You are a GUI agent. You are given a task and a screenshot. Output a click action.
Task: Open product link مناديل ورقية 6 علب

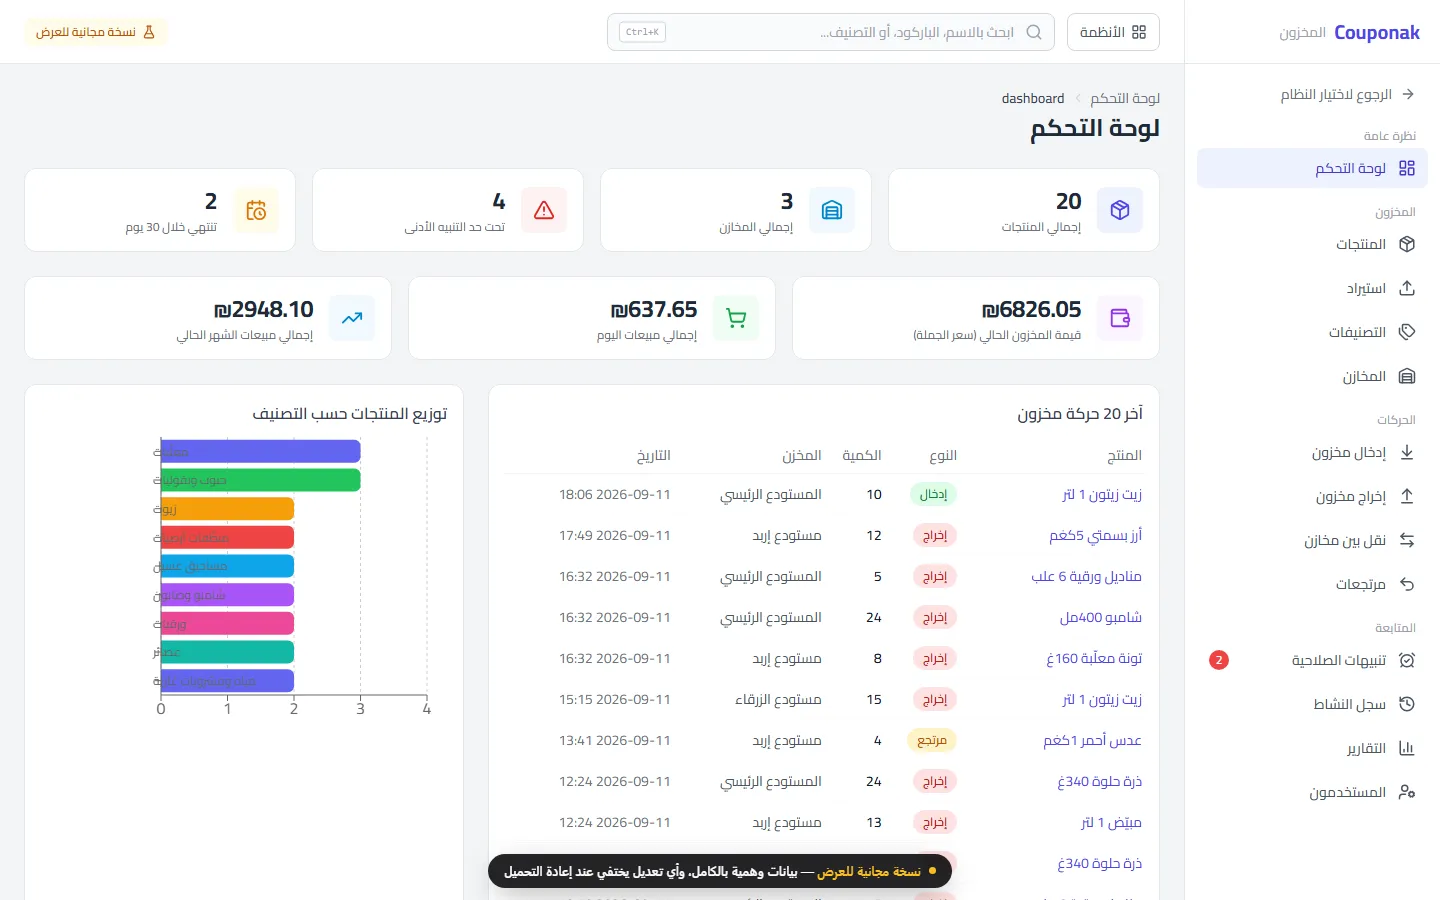click(x=1086, y=576)
